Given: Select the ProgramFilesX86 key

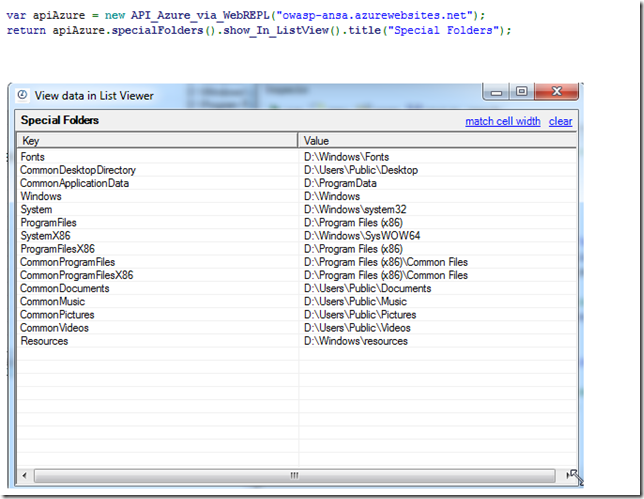Looking at the screenshot, I should click(x=56, y=249).
